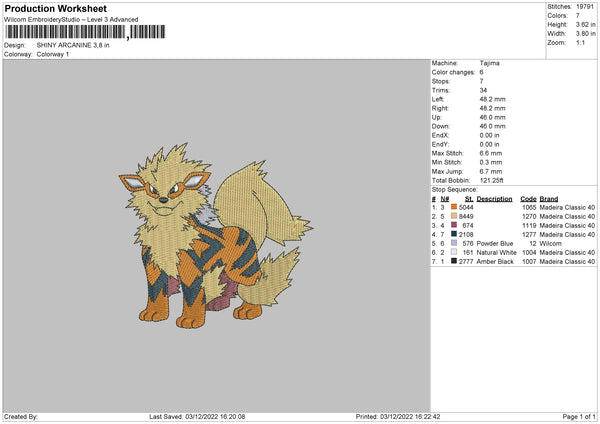Image resolution: width=600 pixels, height=424 pixels.
Task: Click the Colors value '7' in the header
Action: click(x=578, y=16)
